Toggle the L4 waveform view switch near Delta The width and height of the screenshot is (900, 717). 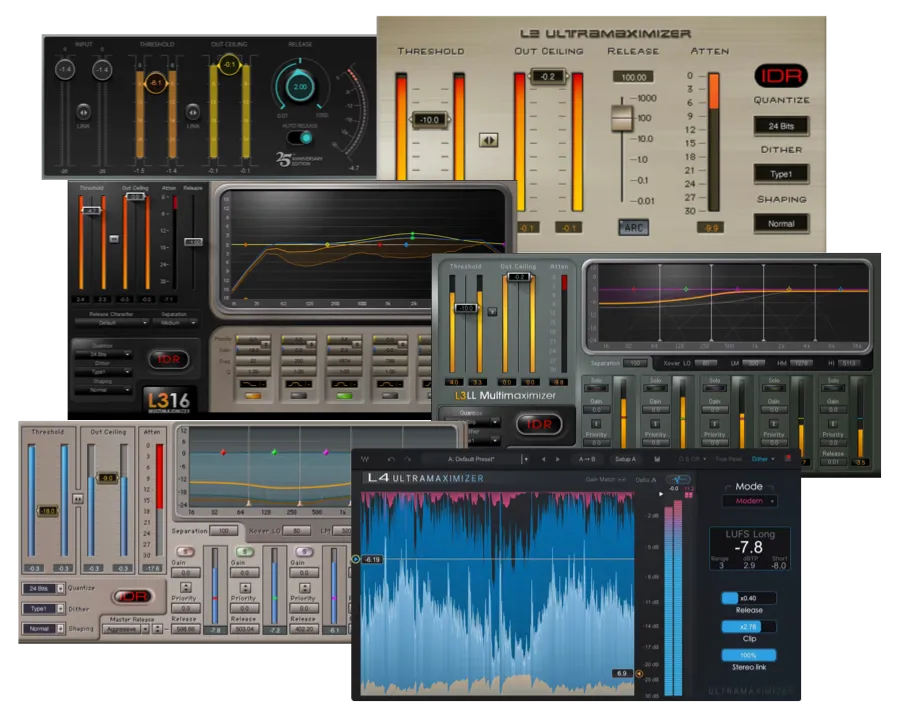(678, 479)
